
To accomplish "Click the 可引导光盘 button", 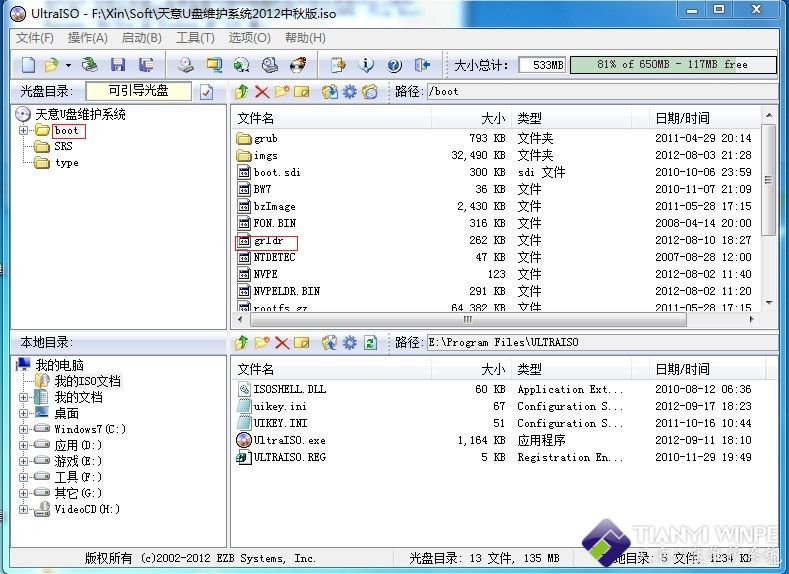I will tap(138, 91).
